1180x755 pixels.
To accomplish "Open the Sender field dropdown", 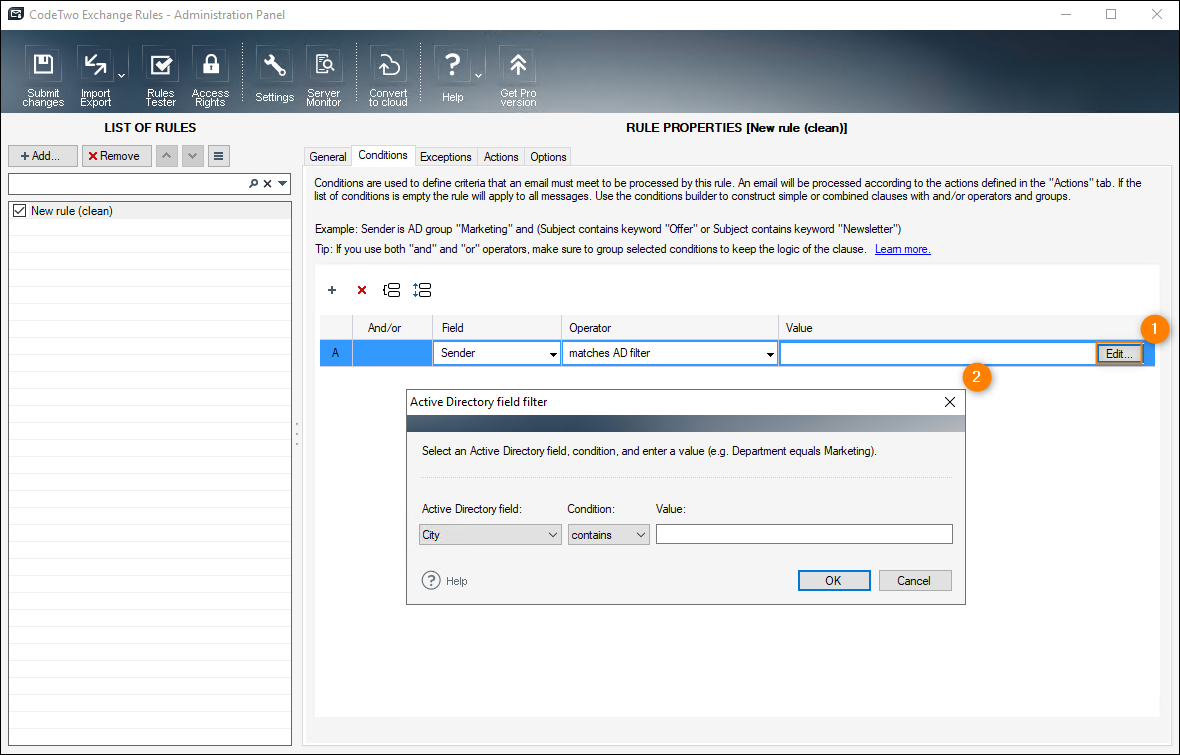I will pos(553,354).
